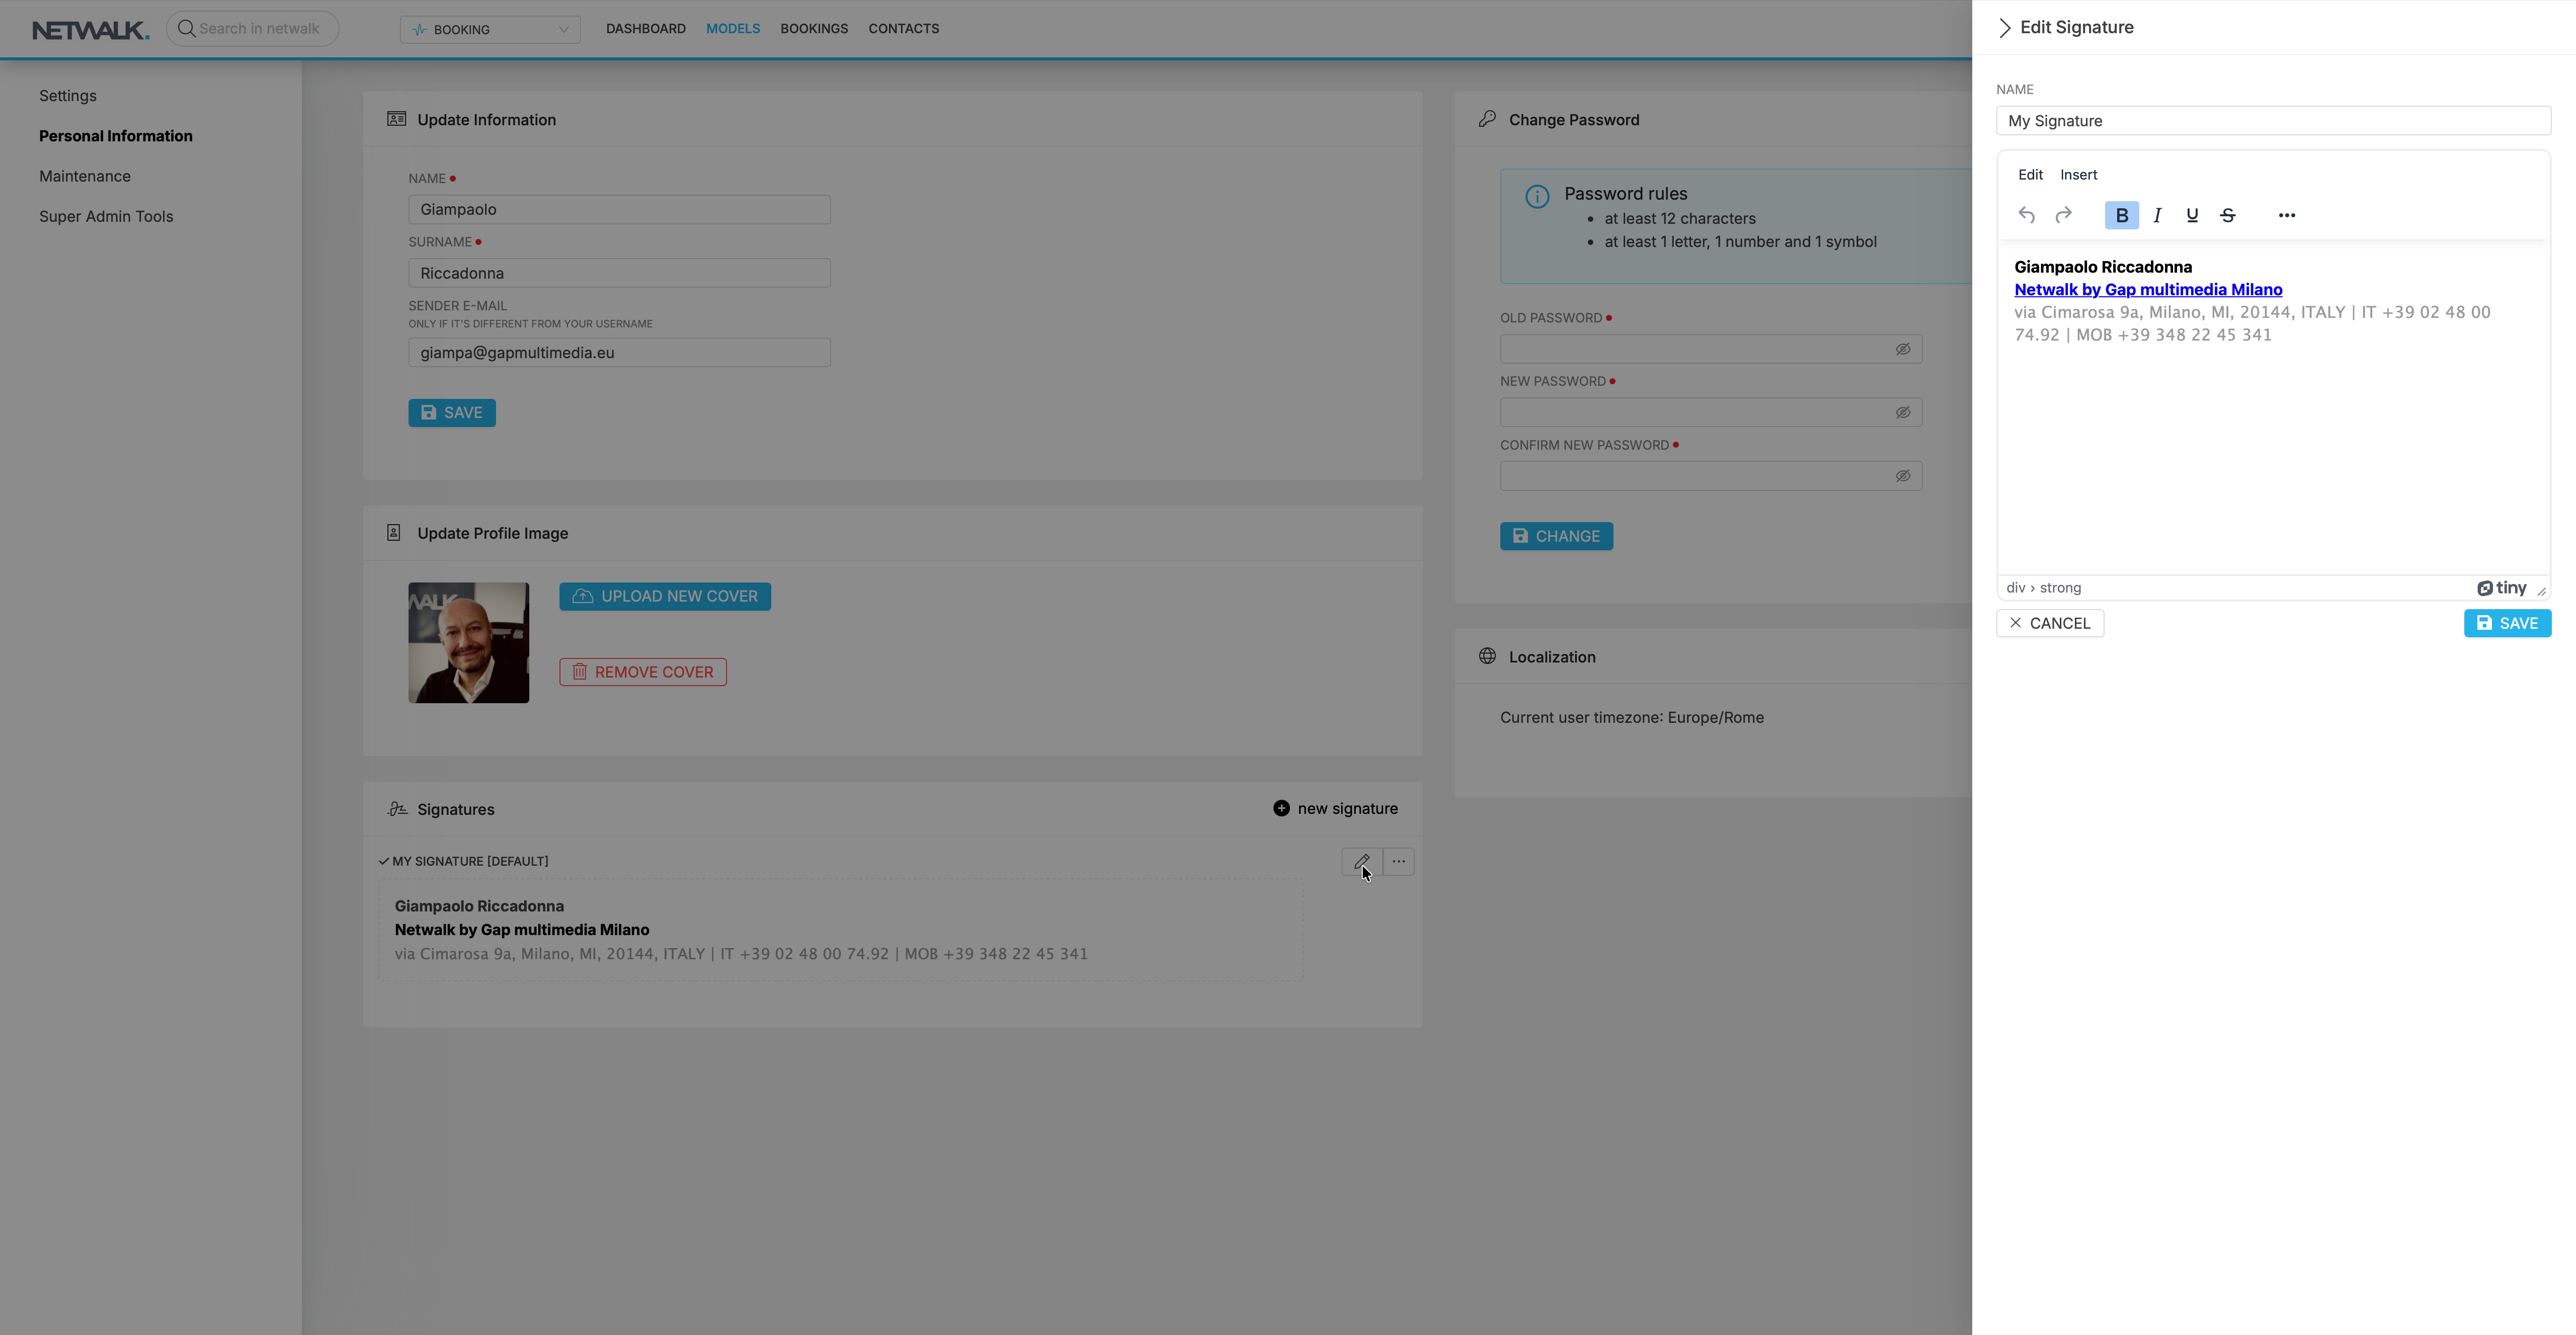Click the Surname input field
The height and width of the screenshot is (1335, 2576).
(619, 273)
